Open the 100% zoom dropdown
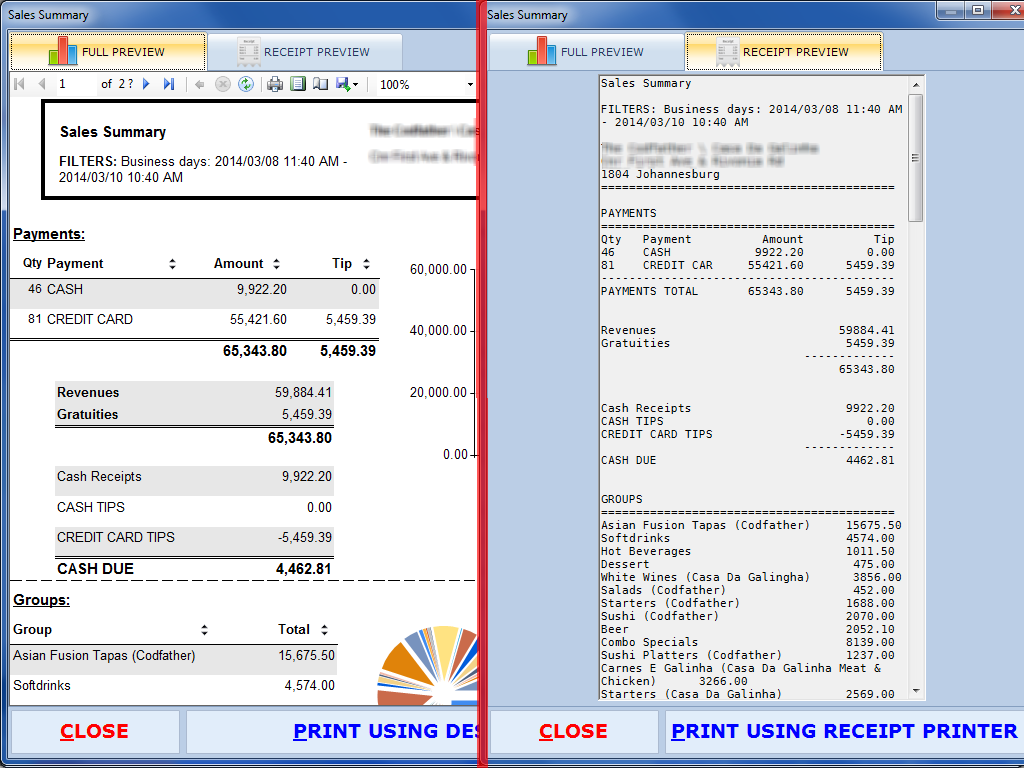 (470, 85)
